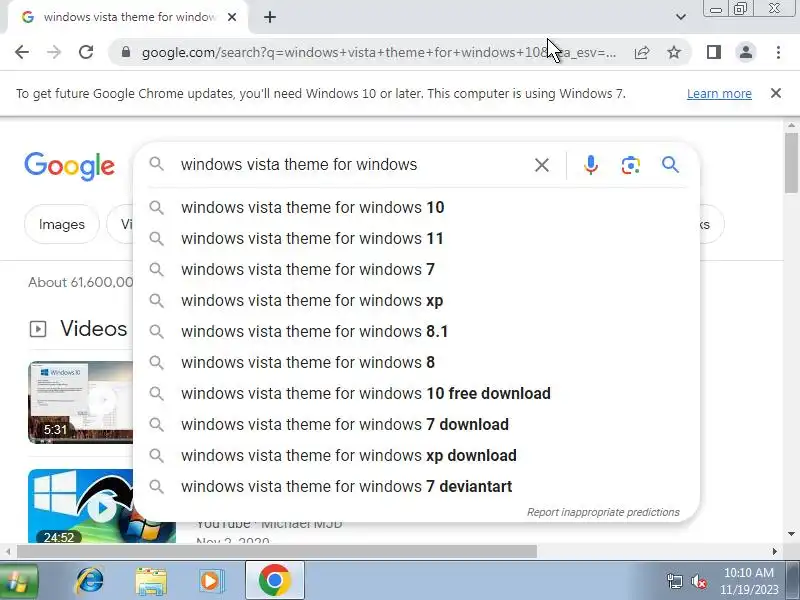
Task: Pick suggestion ending in windows 8.1
Action: (x=417, y=332)
